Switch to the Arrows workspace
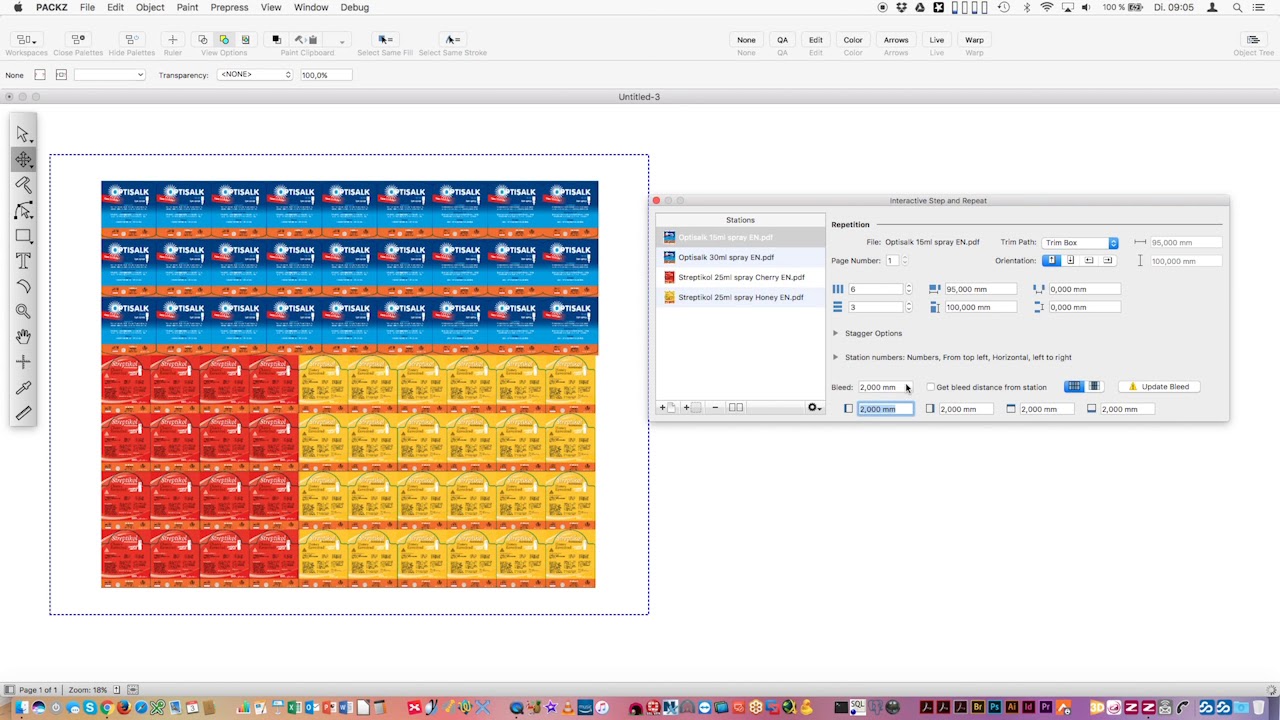Screen dimensions: 1280x720 [896, 40]
